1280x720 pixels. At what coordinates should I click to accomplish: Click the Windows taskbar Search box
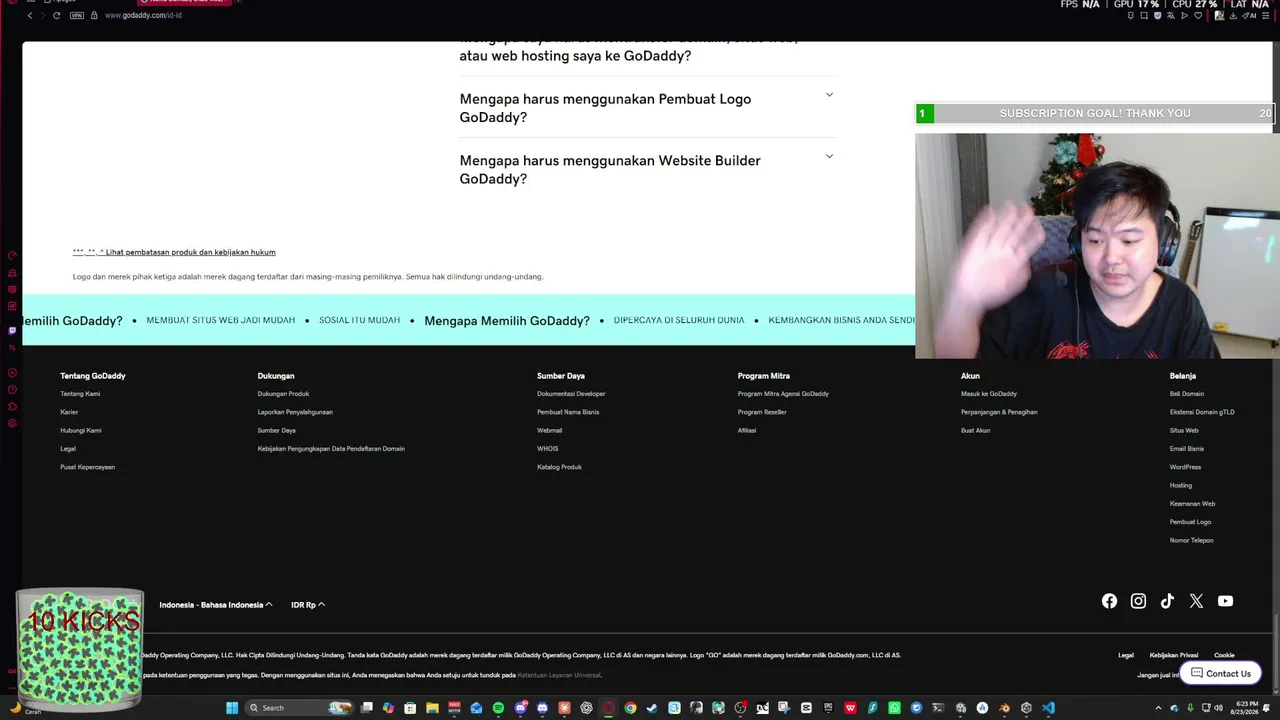[x=300, y=708]
